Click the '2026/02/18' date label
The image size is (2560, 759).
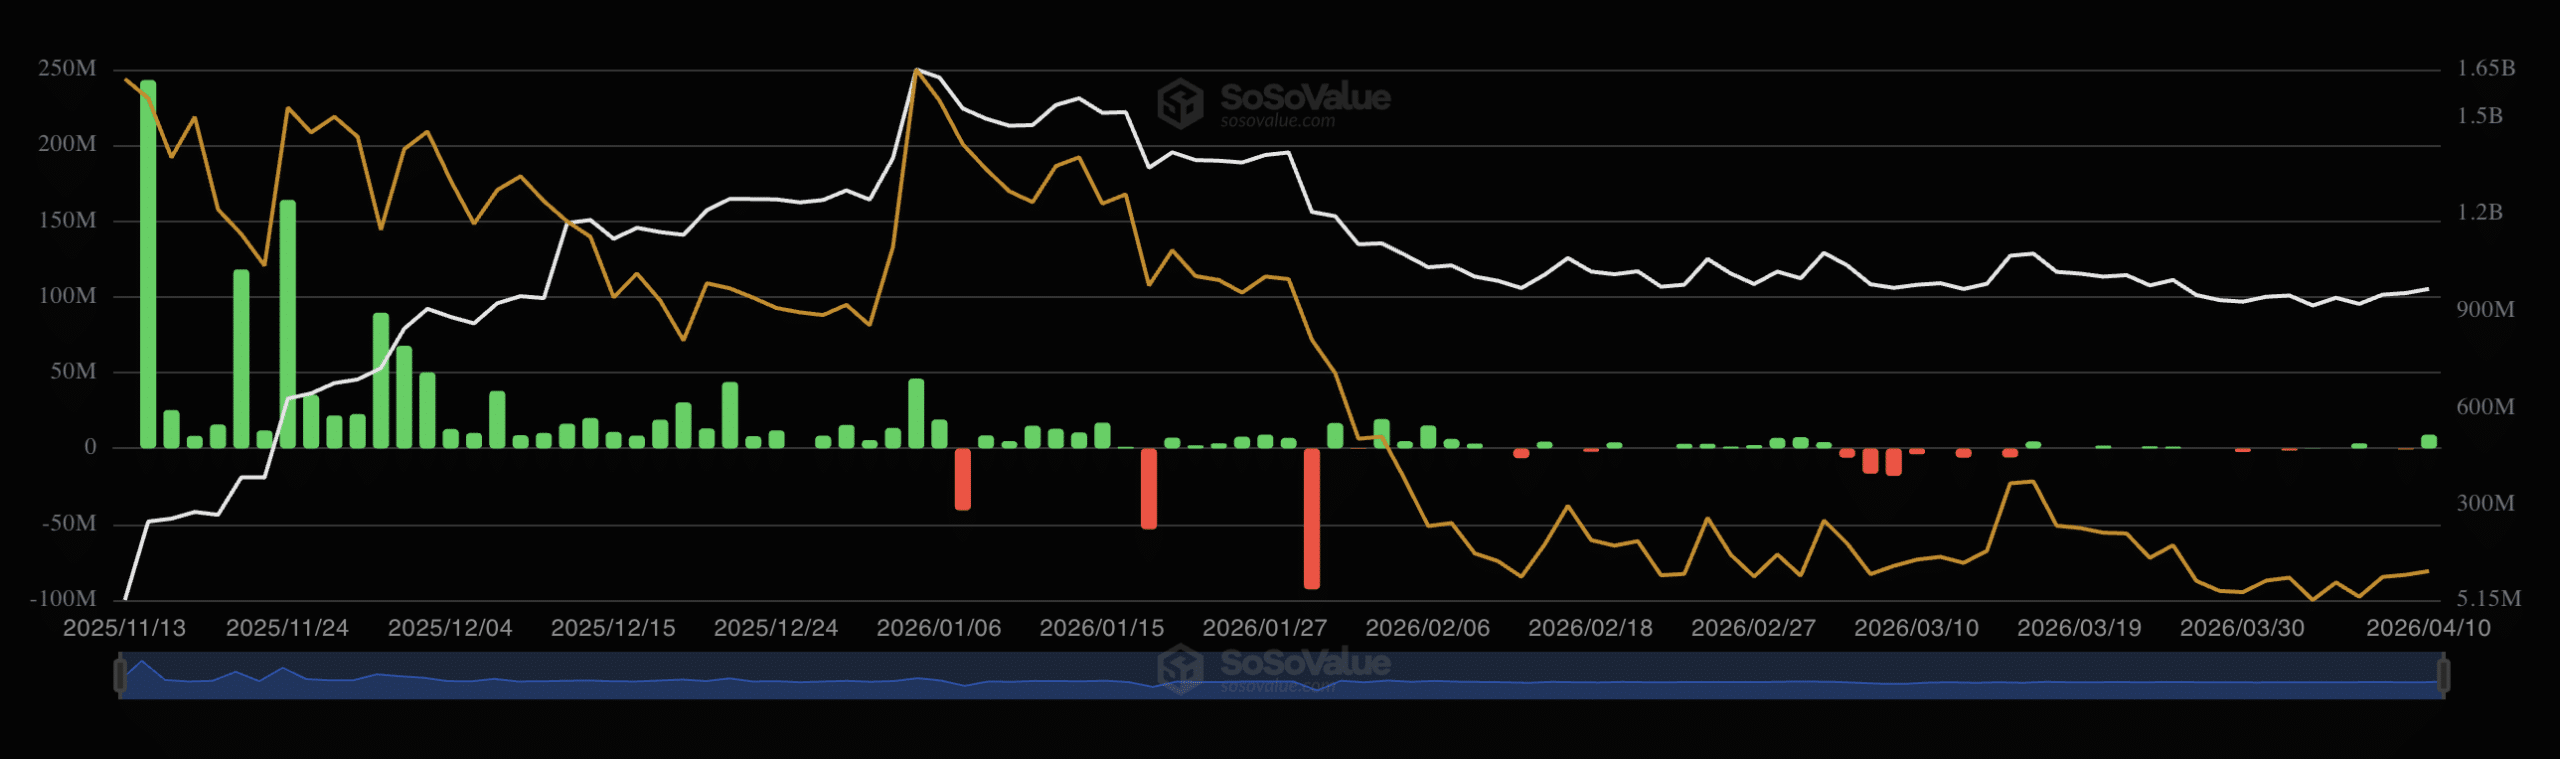(x=1591, y=628)
